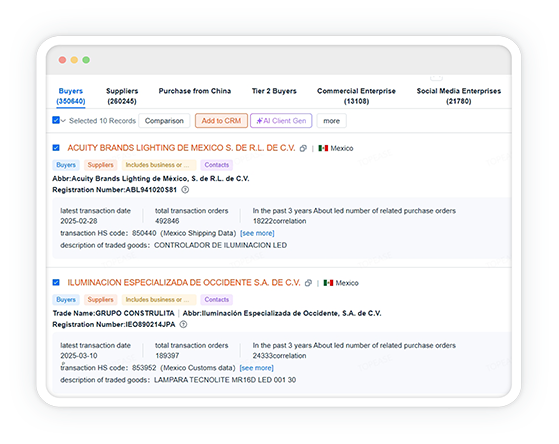Click the red close window dot
The image size is (559, 444).
[x=62, y=60]
